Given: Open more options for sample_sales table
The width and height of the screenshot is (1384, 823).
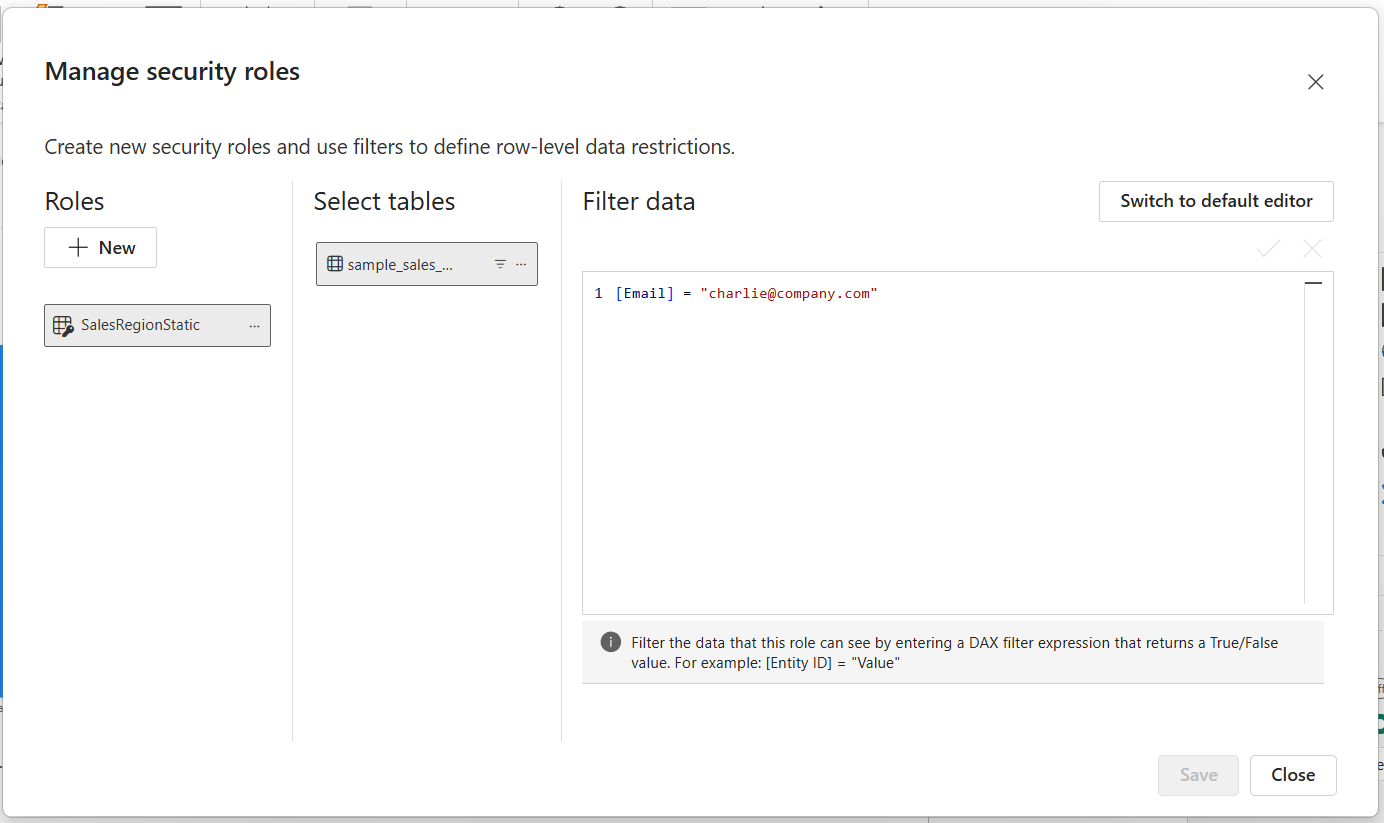Looking at the screenshot, I should (x=521, y=264).
